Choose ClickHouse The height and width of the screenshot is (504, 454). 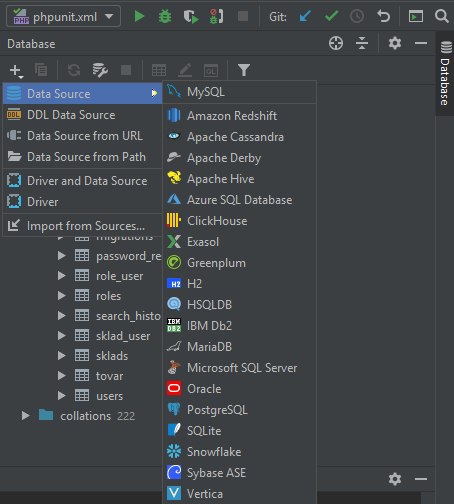pyautogui.click(x=239, y=221)
